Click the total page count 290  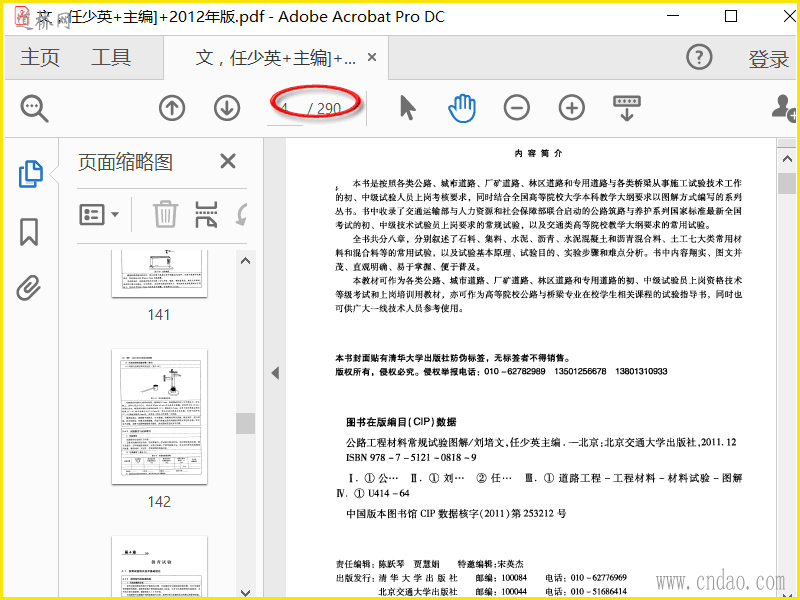(x=329, y=108)
